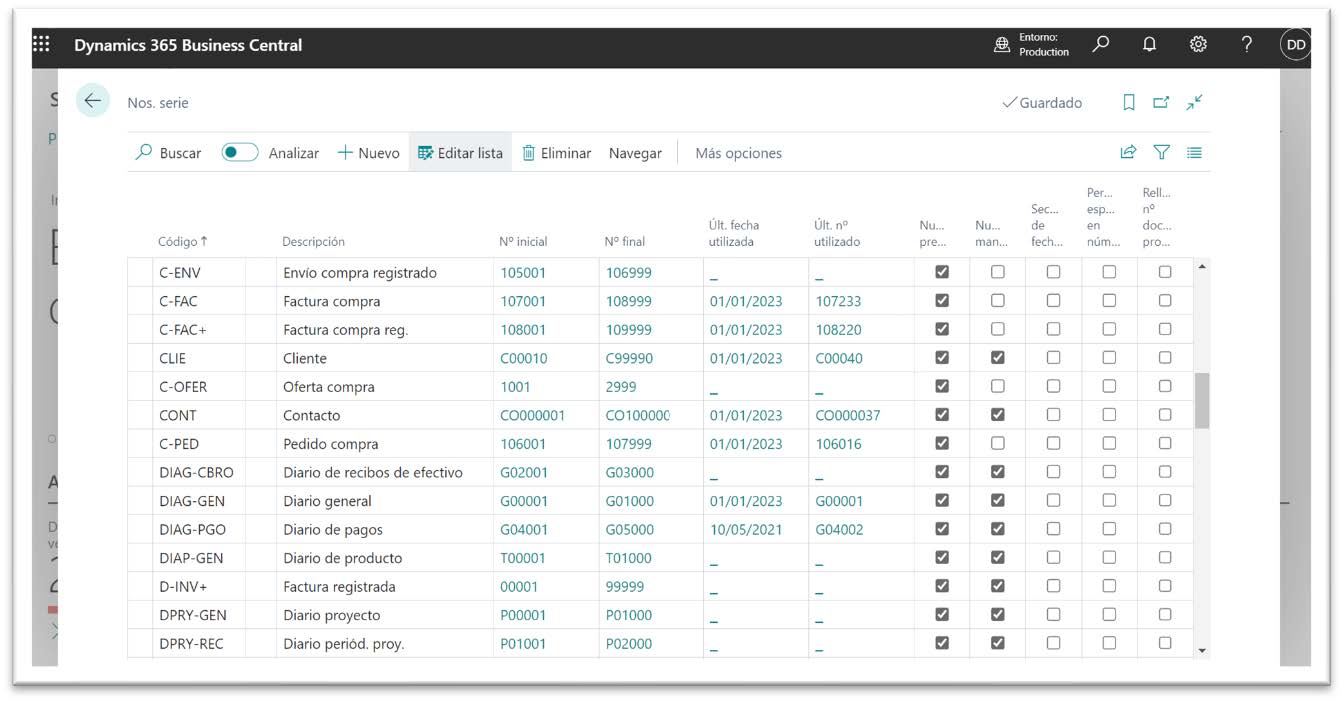Click the scrollbar up arrow
The image size is (1343, 702).
click(1202, 267)
